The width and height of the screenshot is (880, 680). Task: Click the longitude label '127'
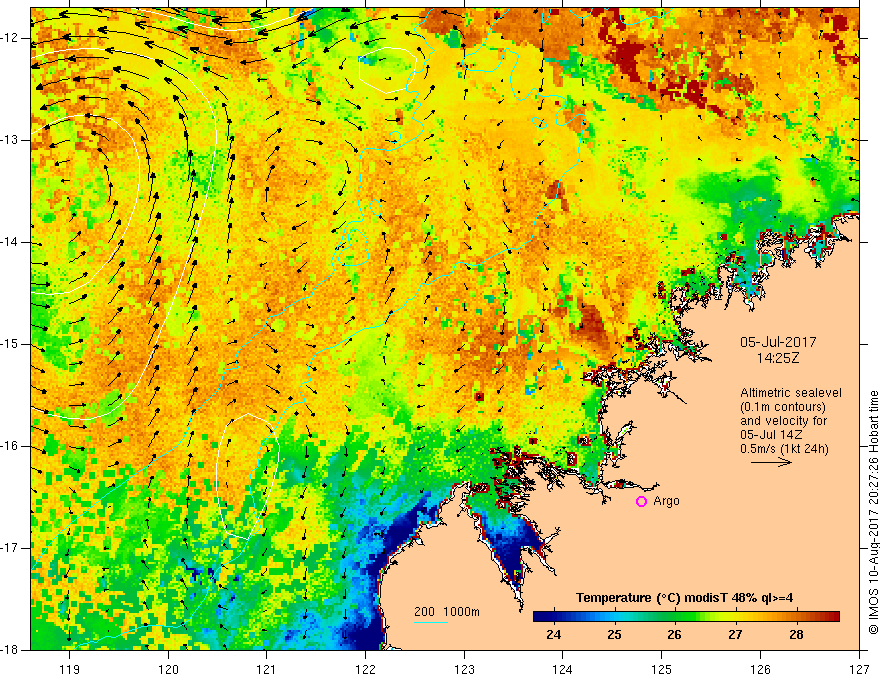click(859, 669)
